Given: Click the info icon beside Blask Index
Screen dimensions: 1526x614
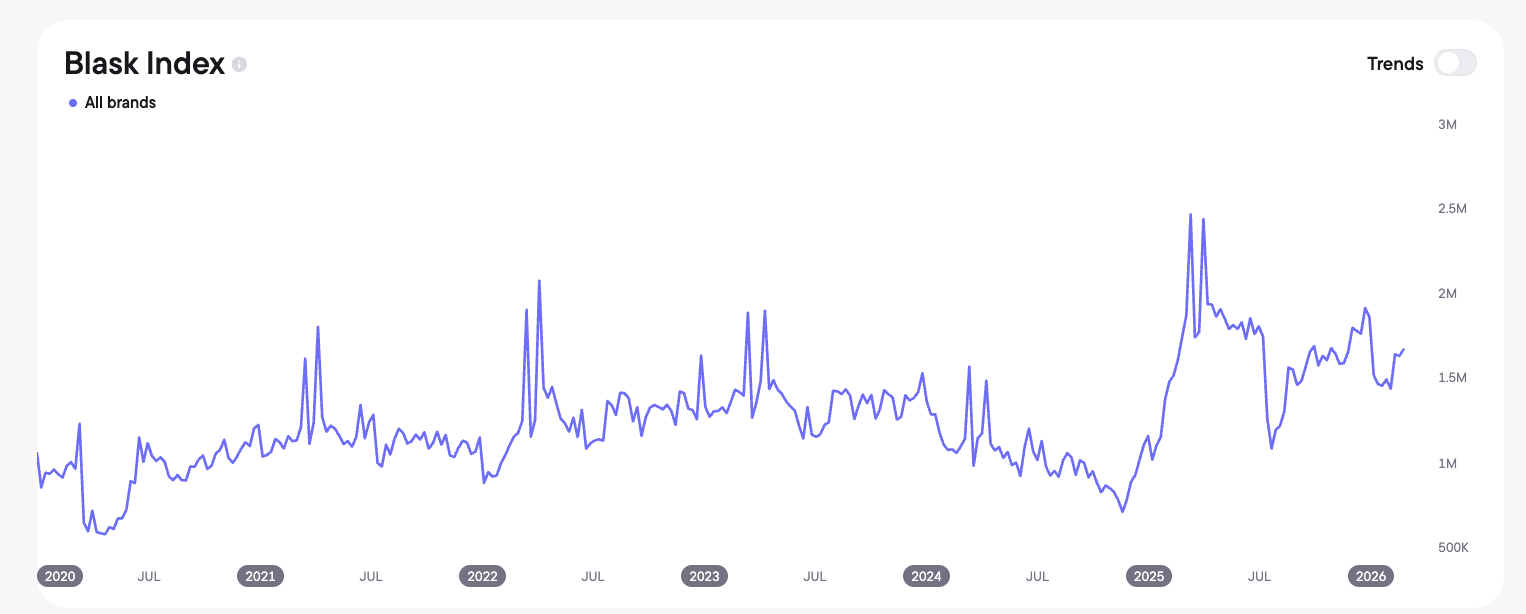Looking at the screenshot, I should pos(239,64).
